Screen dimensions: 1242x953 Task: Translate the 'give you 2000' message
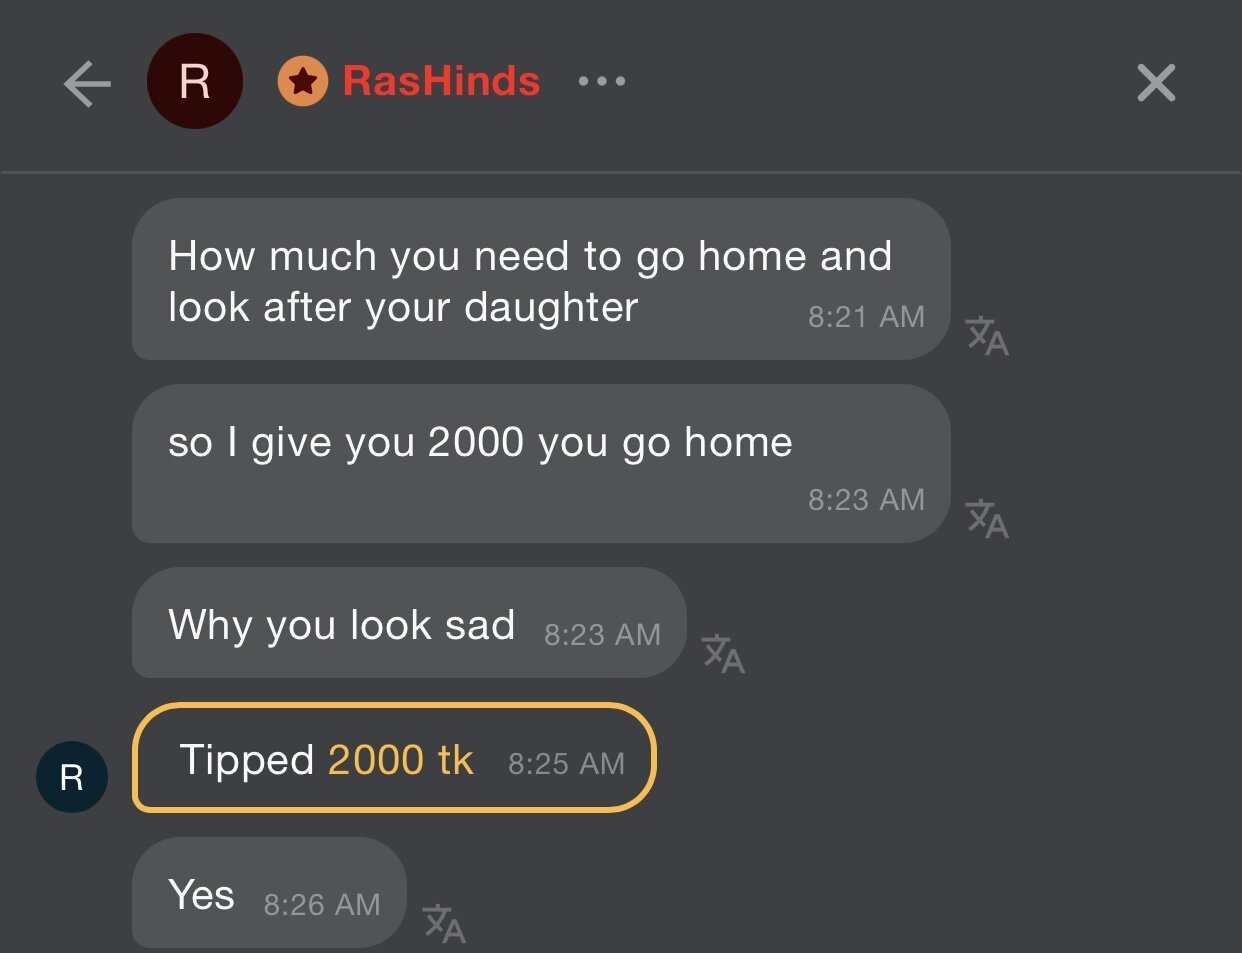point(987,519)
